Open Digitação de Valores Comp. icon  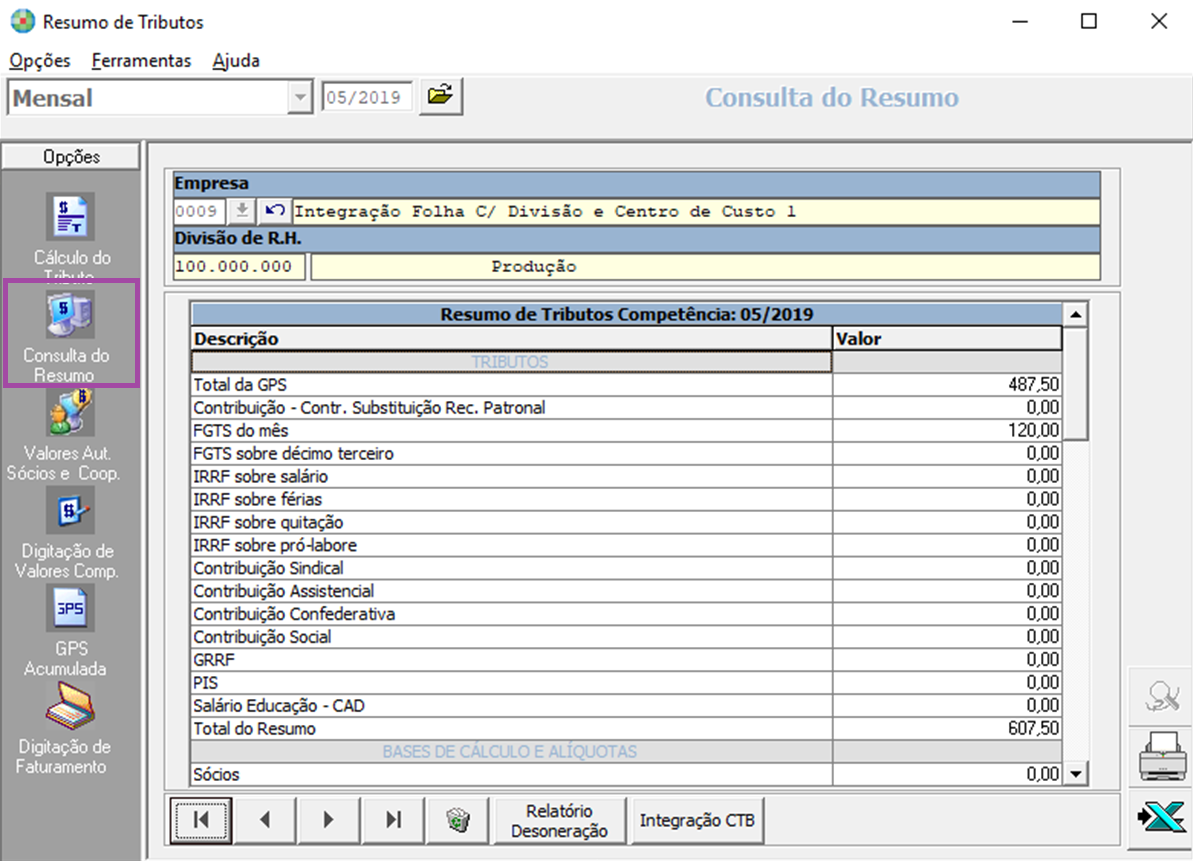[71, 510]
